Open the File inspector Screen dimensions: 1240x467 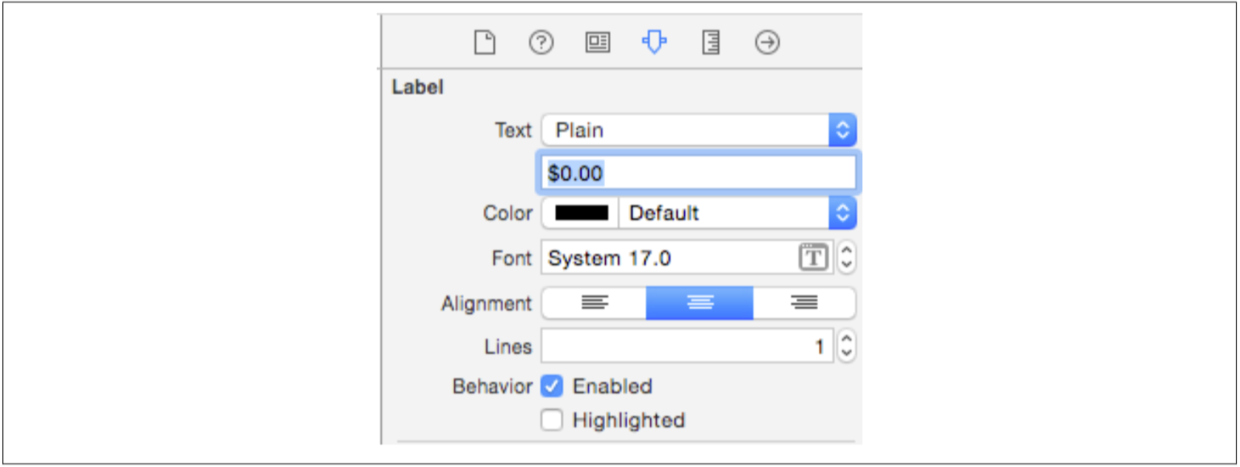point(485,43)
